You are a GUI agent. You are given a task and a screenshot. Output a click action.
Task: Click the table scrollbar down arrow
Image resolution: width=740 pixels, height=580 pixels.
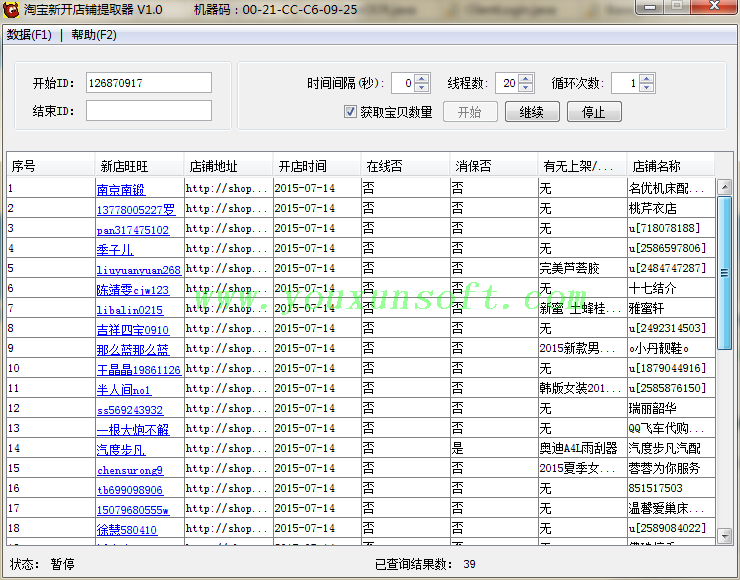point(724,536)
